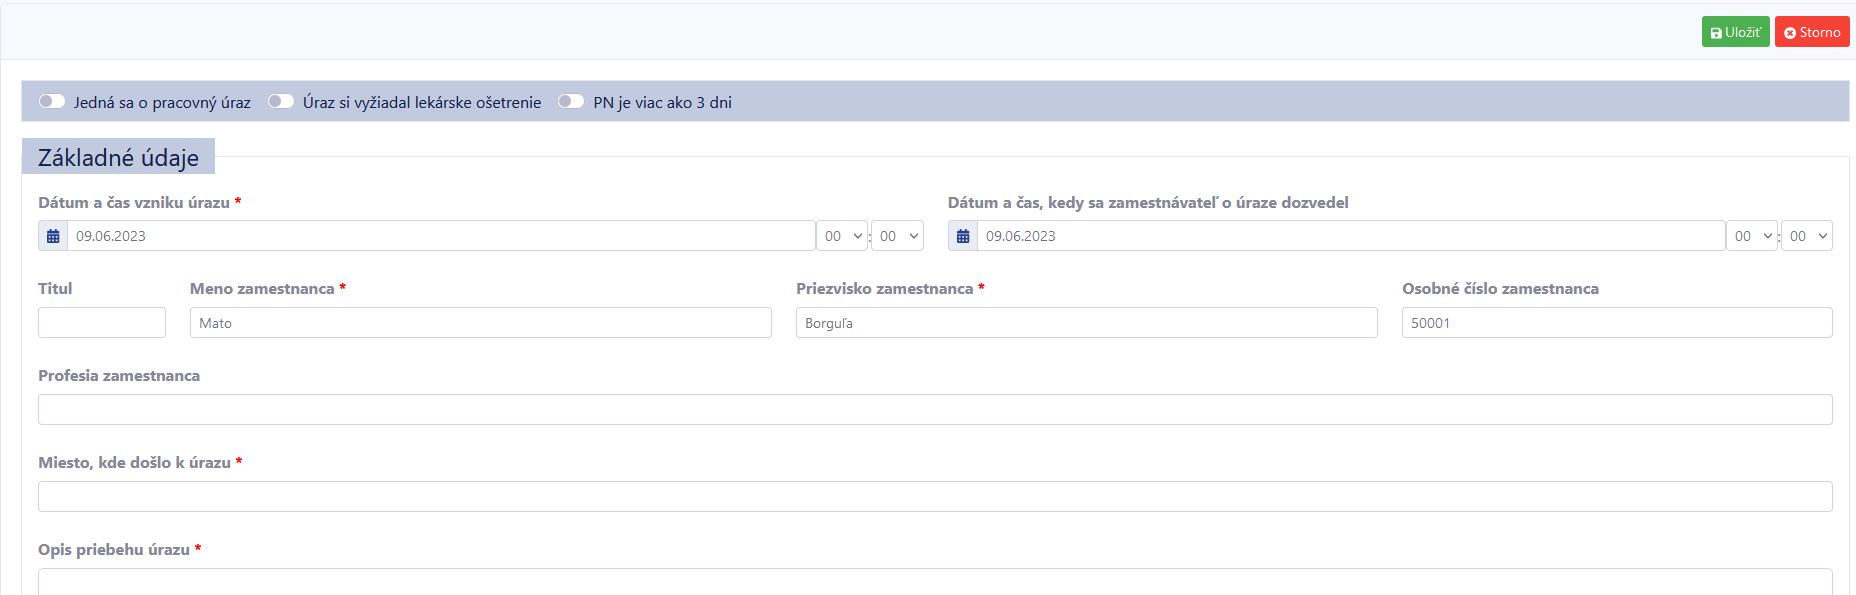Click the green Uložiť save button

pos(1735,32)
